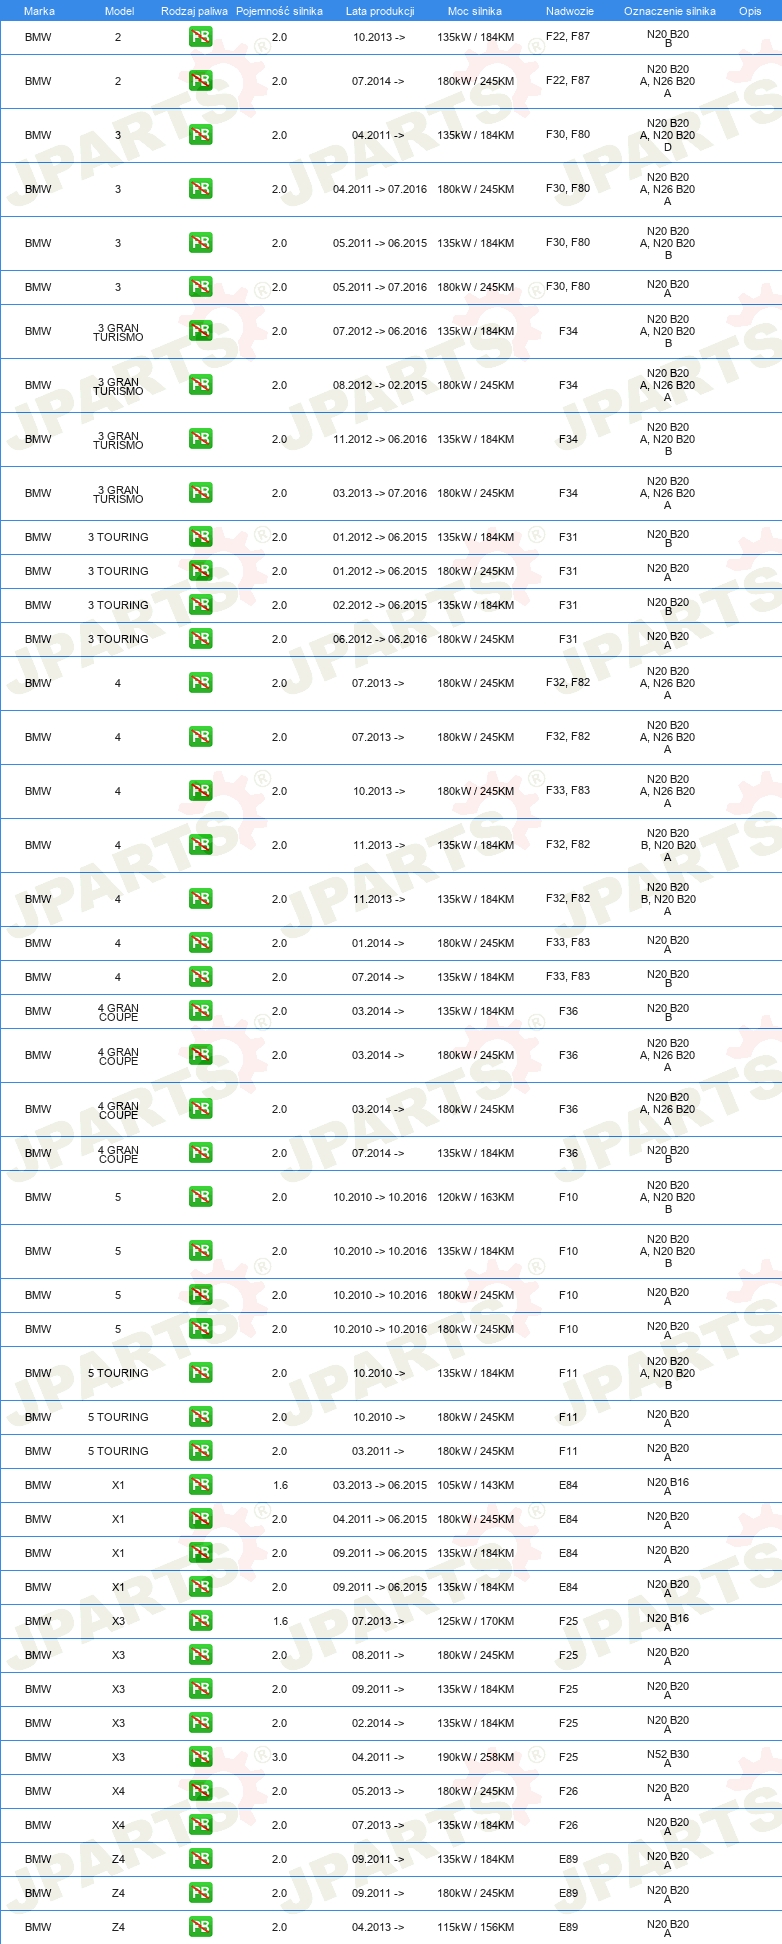Image resolution: width=782 pixels, height=1944 pixels.
Task: Click fuel icon in X3 1.6 125kW row
Action: coord(200,1621)
